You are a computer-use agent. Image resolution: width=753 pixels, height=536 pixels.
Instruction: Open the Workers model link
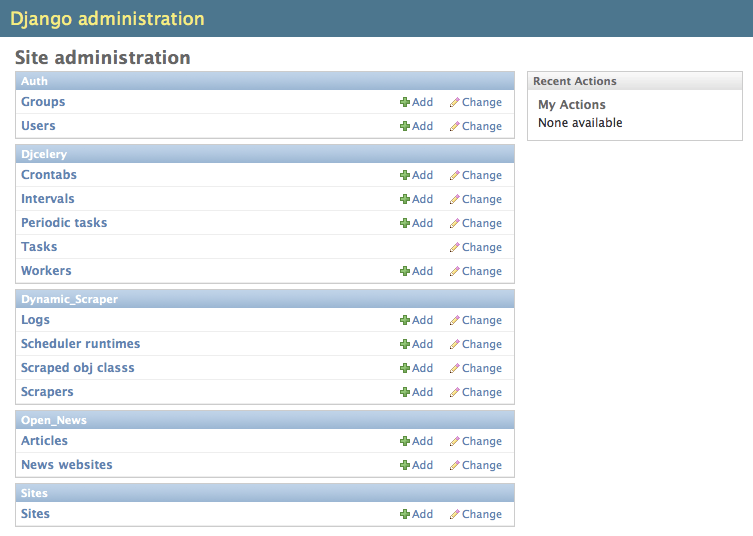(x=46, y=271)
